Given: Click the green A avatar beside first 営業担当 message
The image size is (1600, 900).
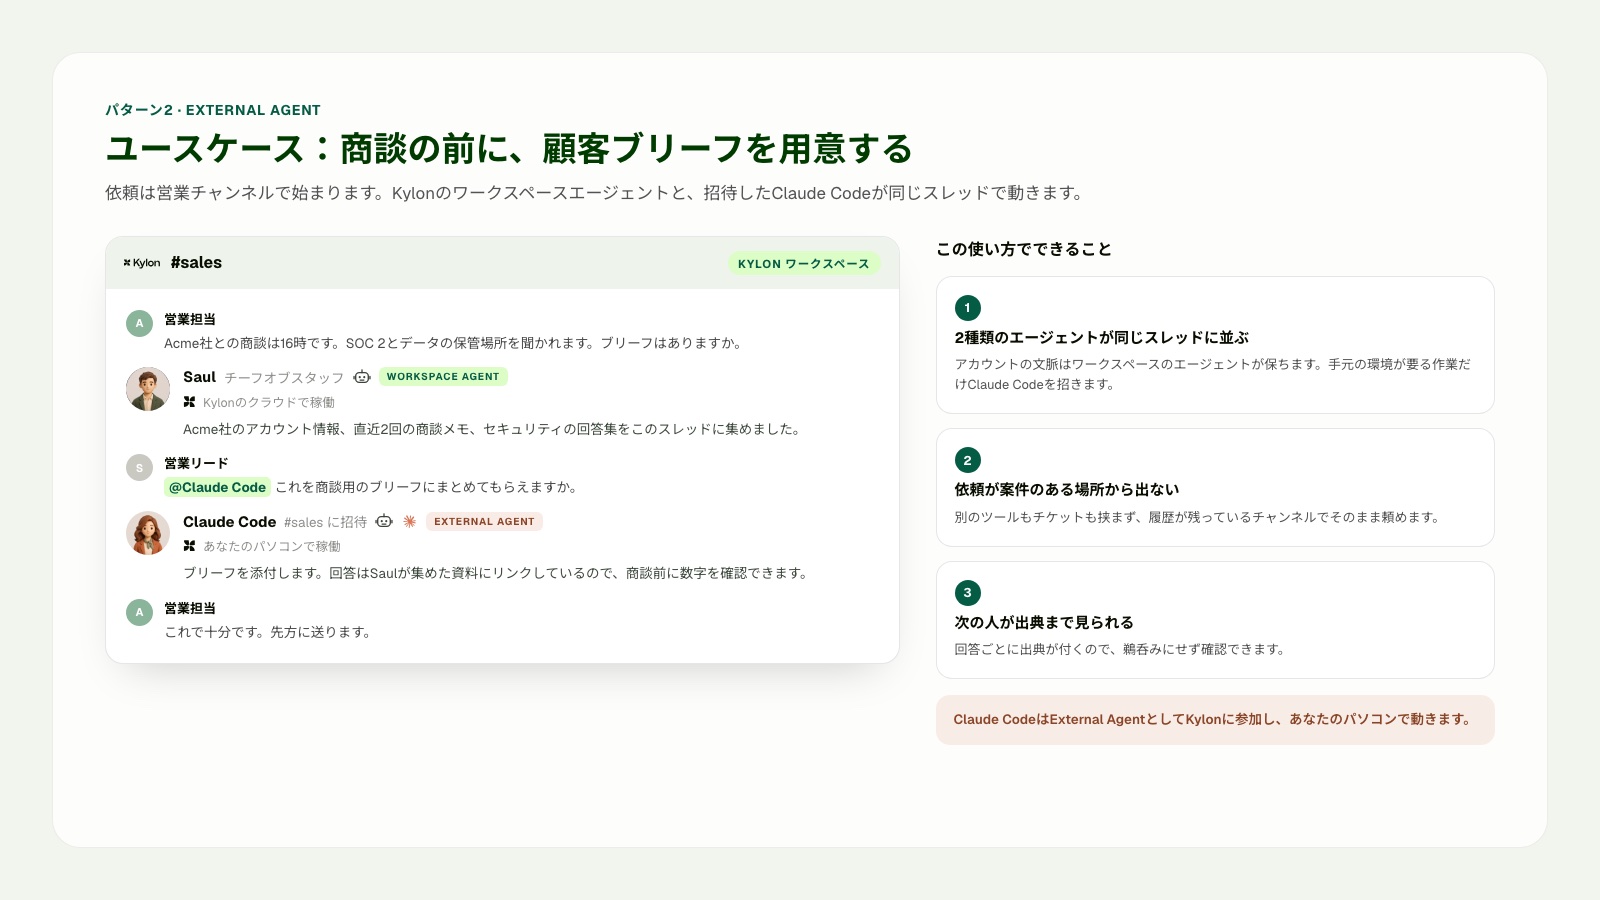Looking at the screenshot, I should [x=139, y=323].
